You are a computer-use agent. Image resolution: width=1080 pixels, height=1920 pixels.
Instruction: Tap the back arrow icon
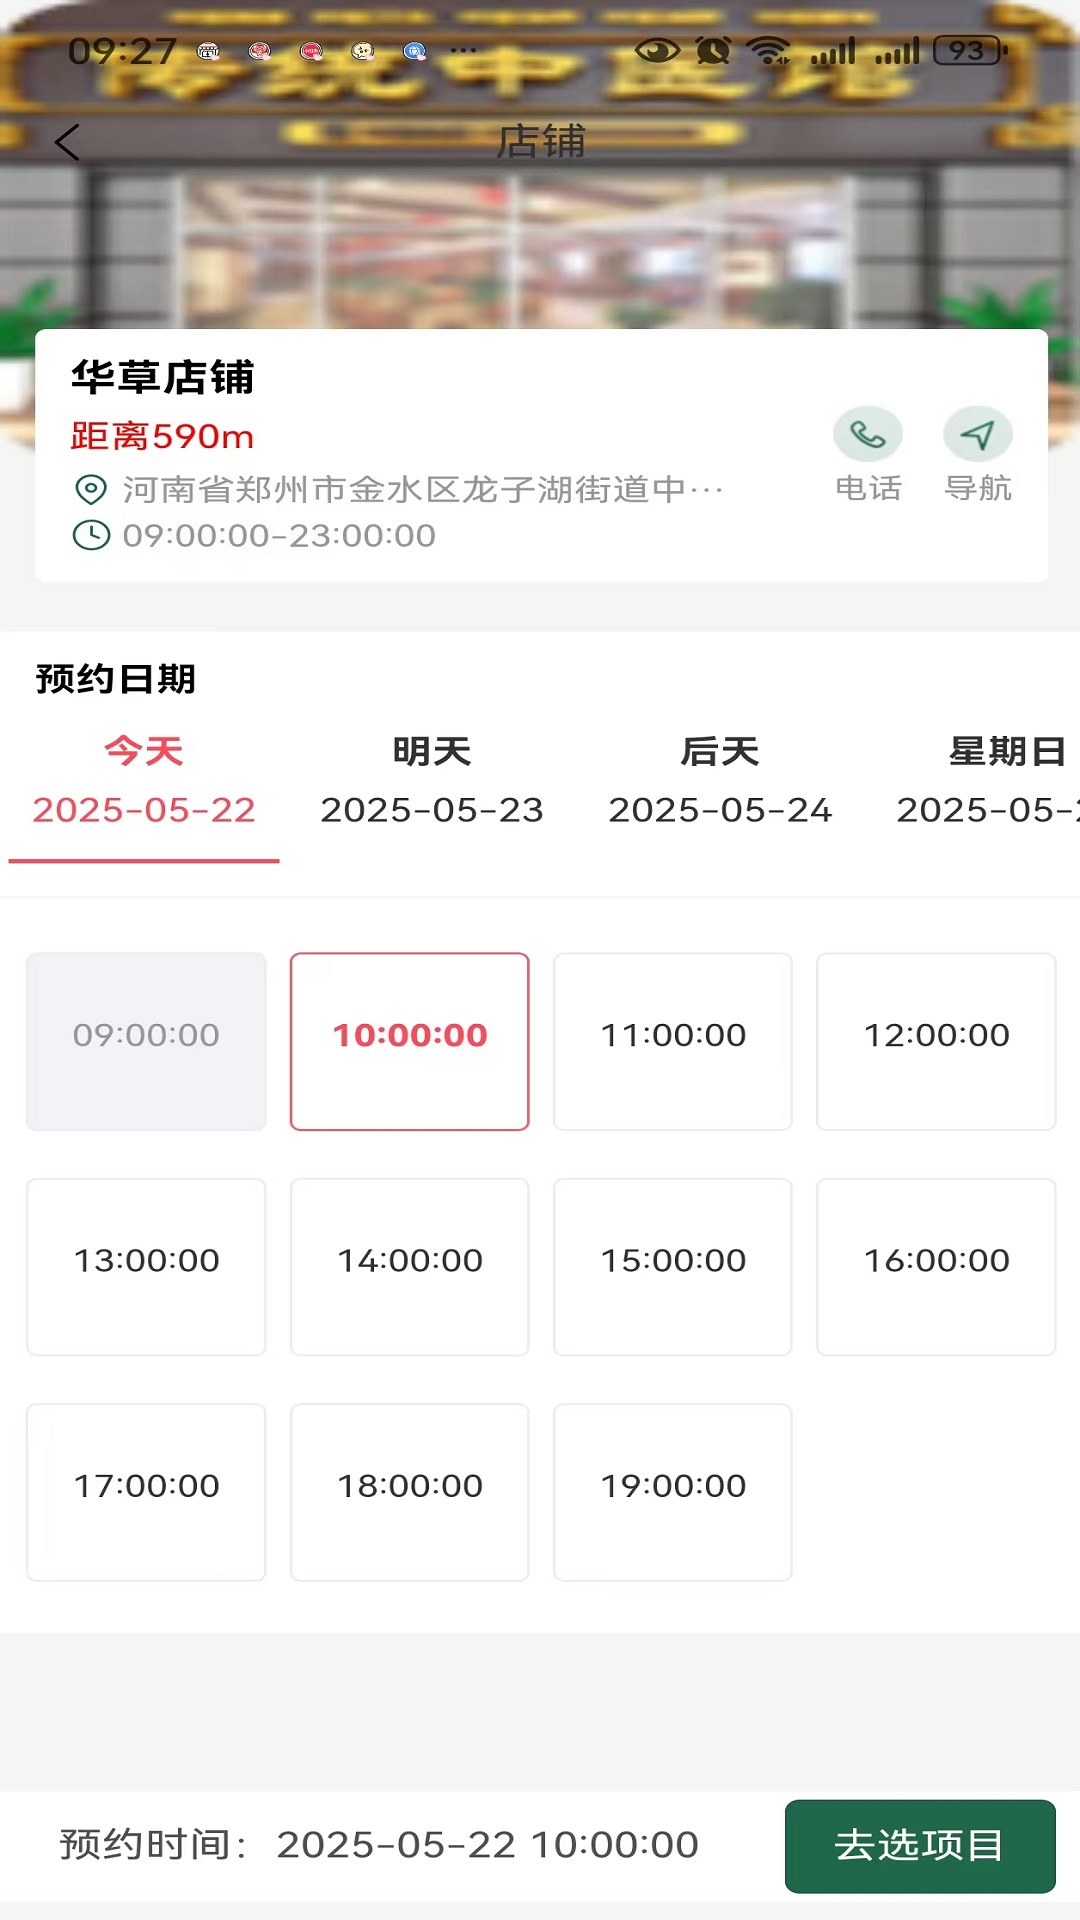click(x=67, y=142)
